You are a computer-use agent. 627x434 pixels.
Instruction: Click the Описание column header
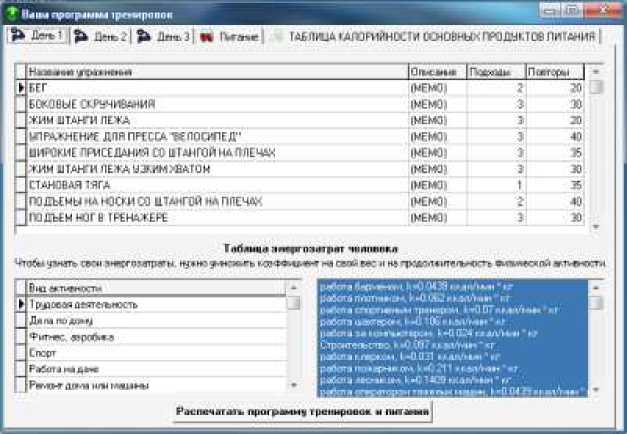click(x=437, y=72)
